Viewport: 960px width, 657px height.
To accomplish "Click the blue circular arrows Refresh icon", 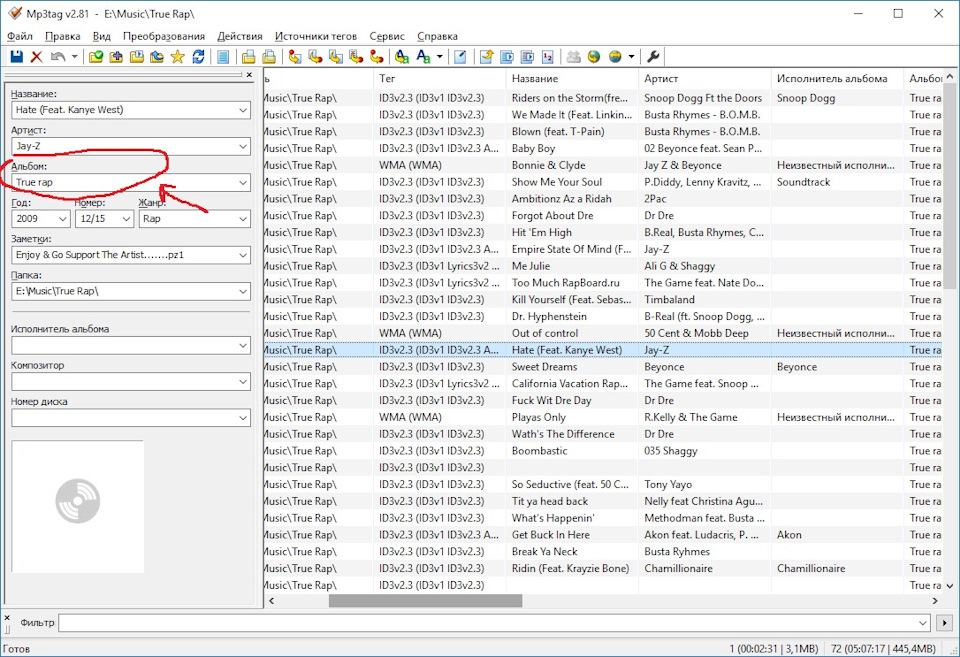I will click(198, 57).
